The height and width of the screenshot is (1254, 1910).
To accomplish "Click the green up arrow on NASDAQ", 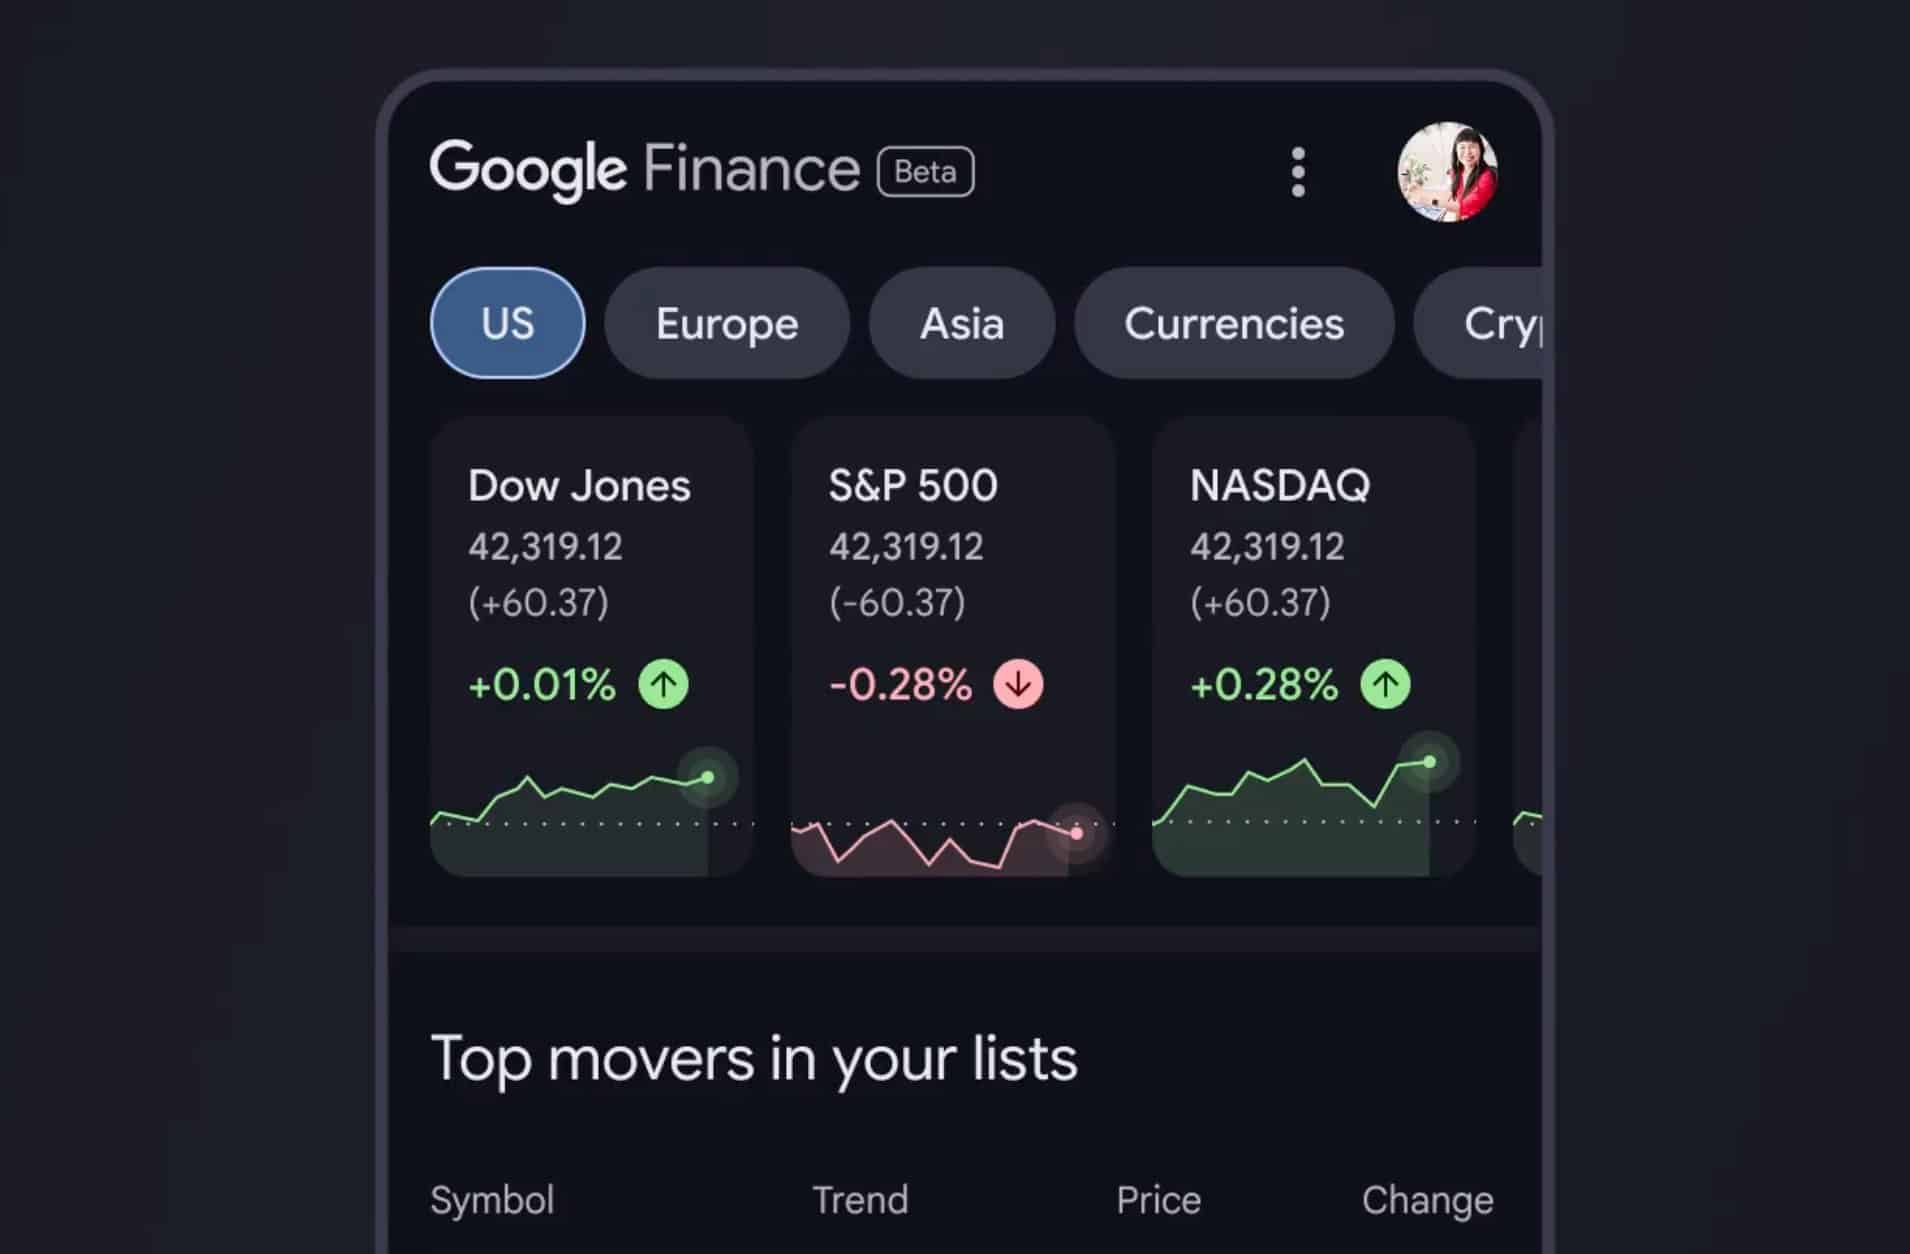I will click(x=1385, y=685).
